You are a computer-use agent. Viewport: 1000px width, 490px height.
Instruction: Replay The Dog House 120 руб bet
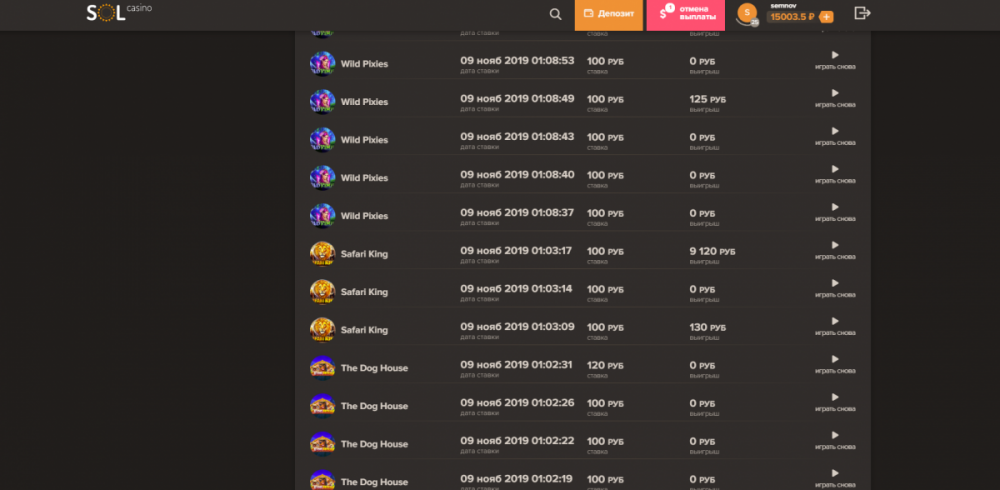(835, 364)
